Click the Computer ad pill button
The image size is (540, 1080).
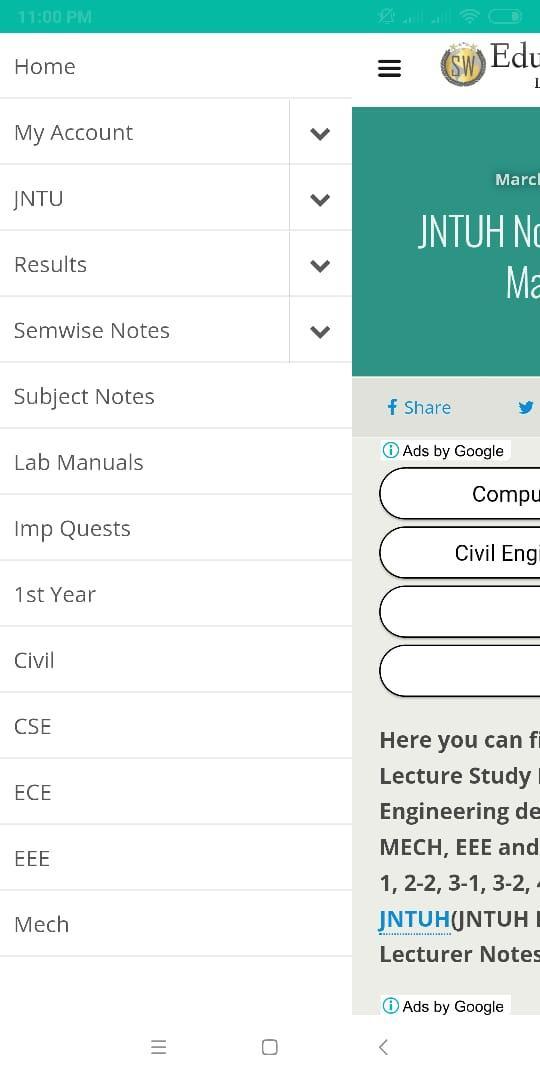[x=460, y=493]
